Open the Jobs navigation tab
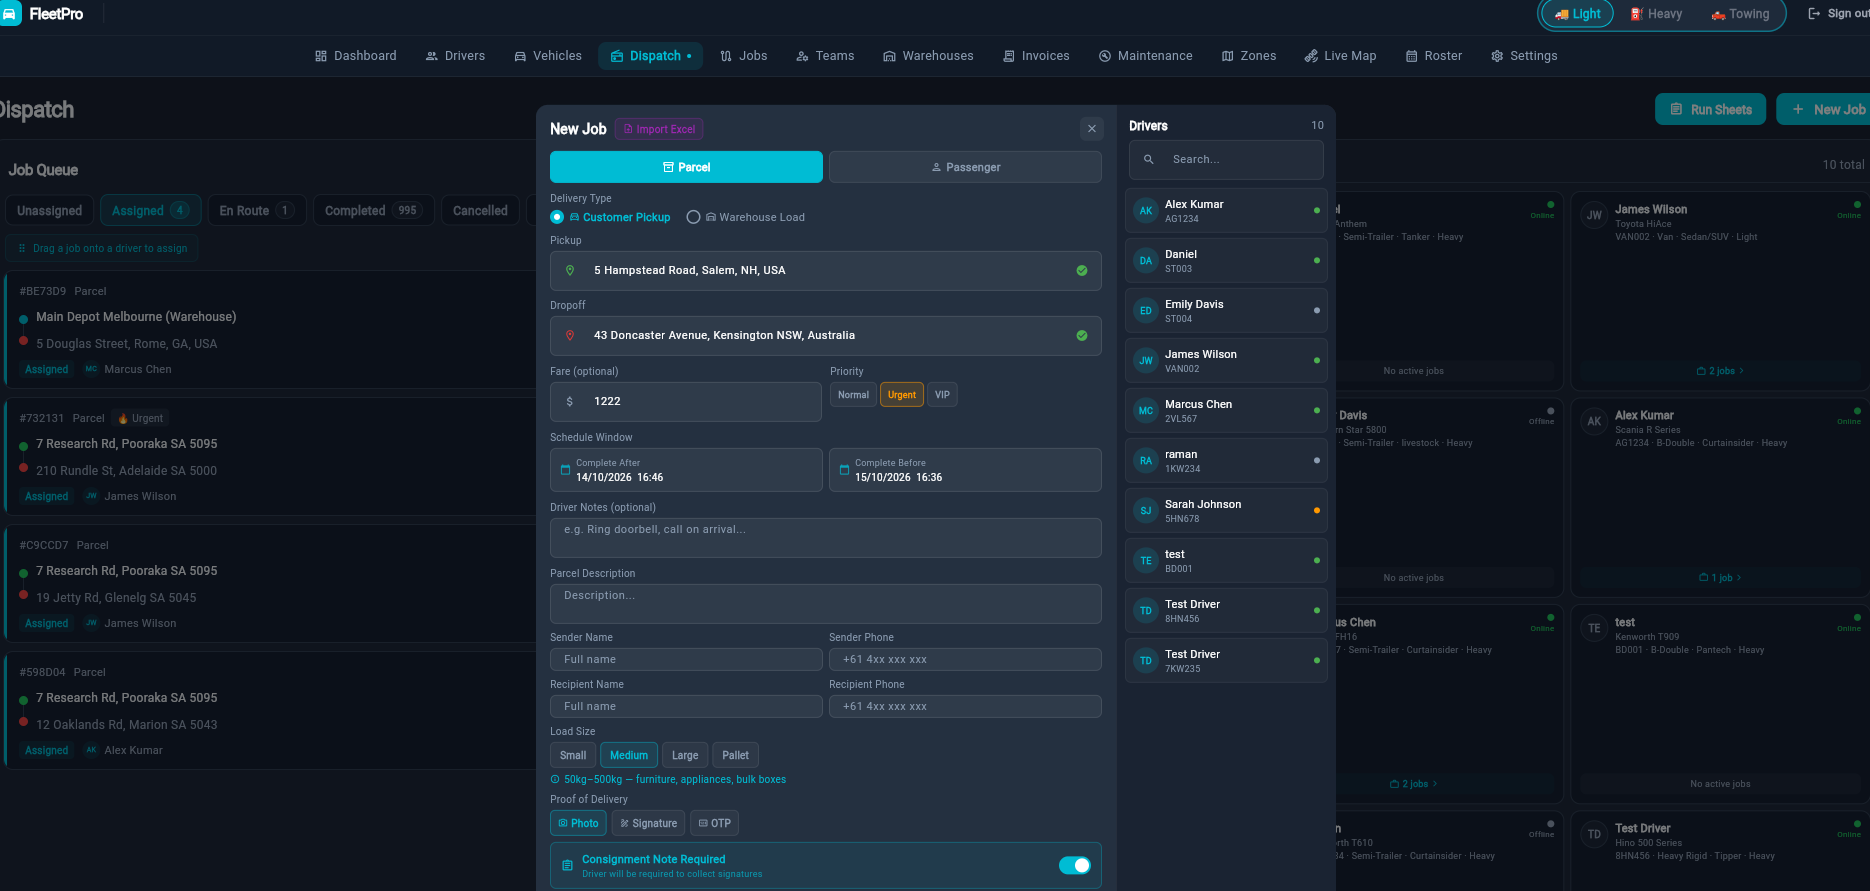Image resolution: width=1870 pixels, height=891 pixels. [744, 56]
